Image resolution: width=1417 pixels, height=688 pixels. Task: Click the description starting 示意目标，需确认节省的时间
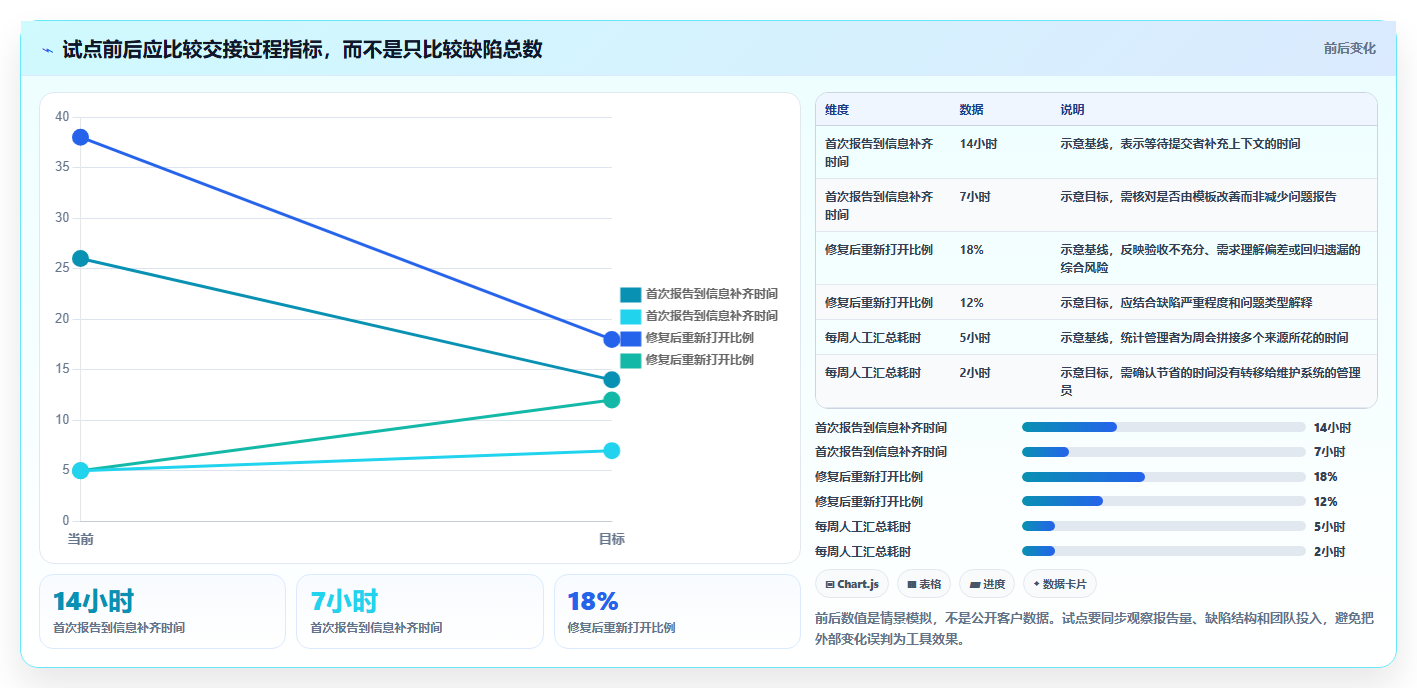(x=1211, y=381)
